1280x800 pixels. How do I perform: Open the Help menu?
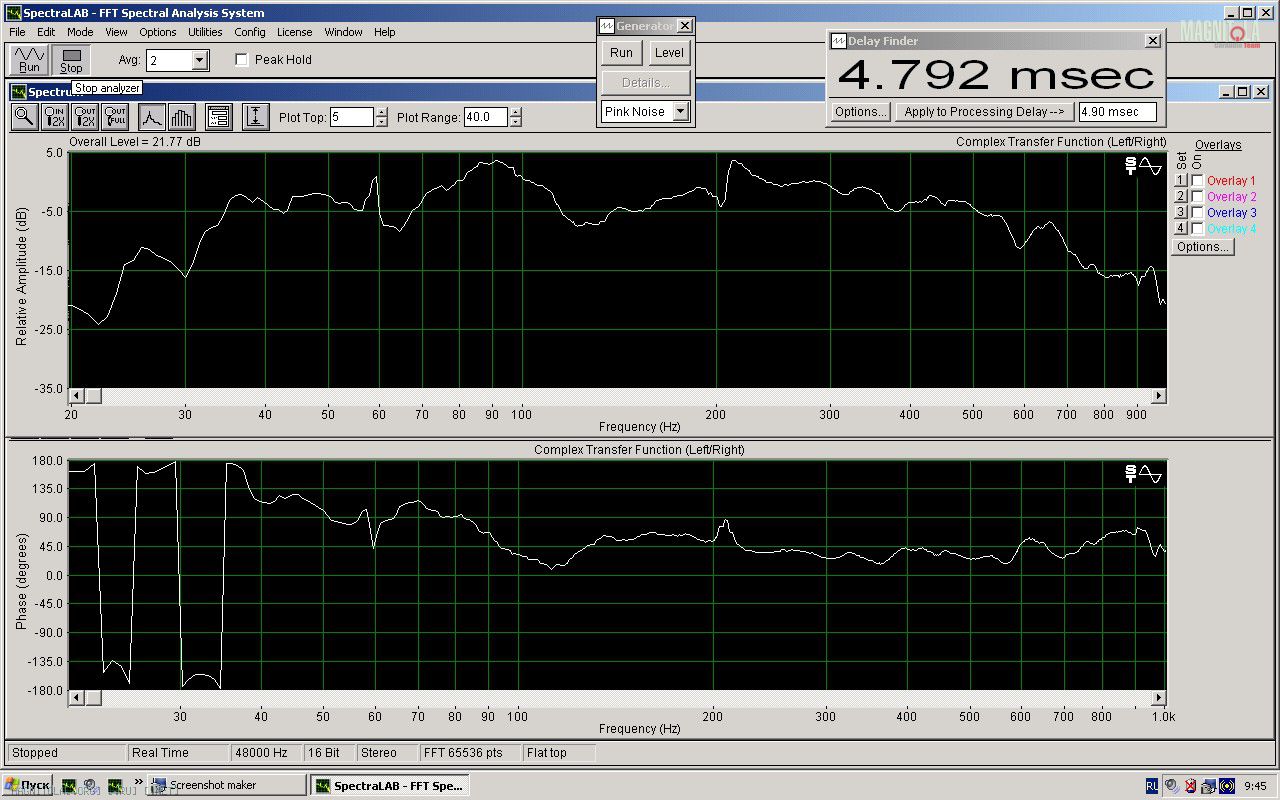coord(385,32)
